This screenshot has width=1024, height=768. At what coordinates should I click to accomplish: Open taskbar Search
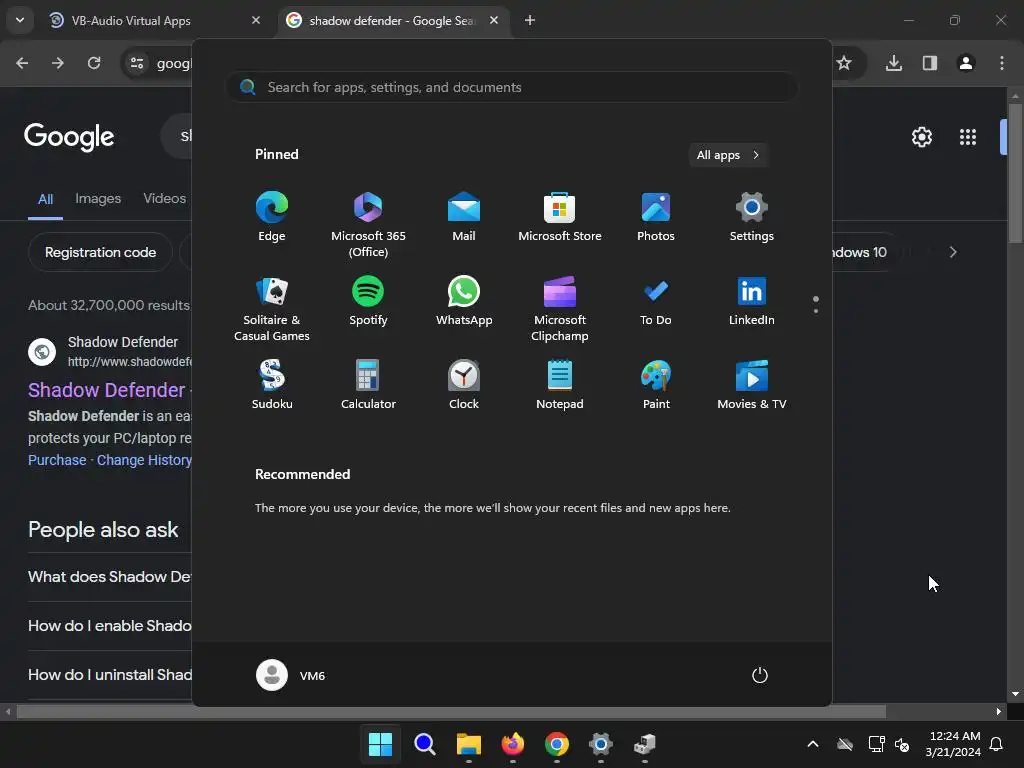point(424,744)
